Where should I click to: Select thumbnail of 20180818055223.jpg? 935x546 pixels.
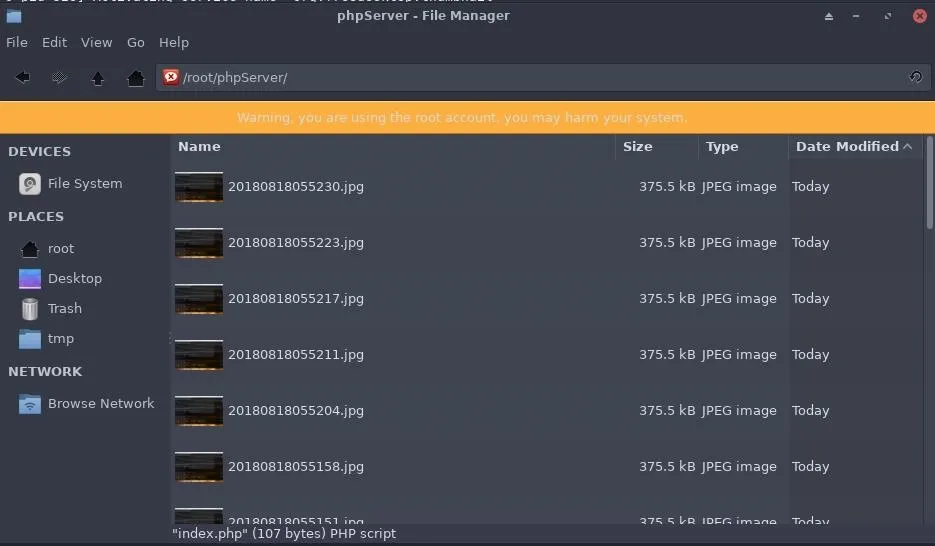(199, 243)
